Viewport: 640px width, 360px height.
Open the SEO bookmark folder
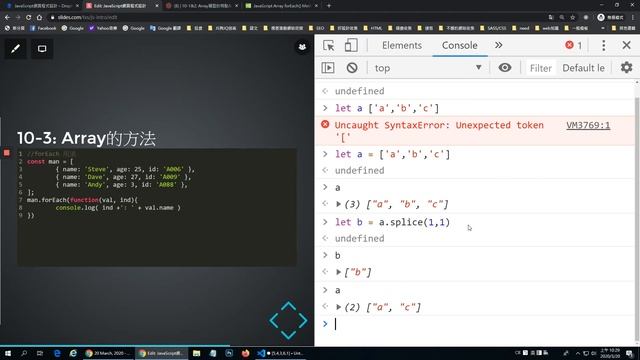click(317, 28)
